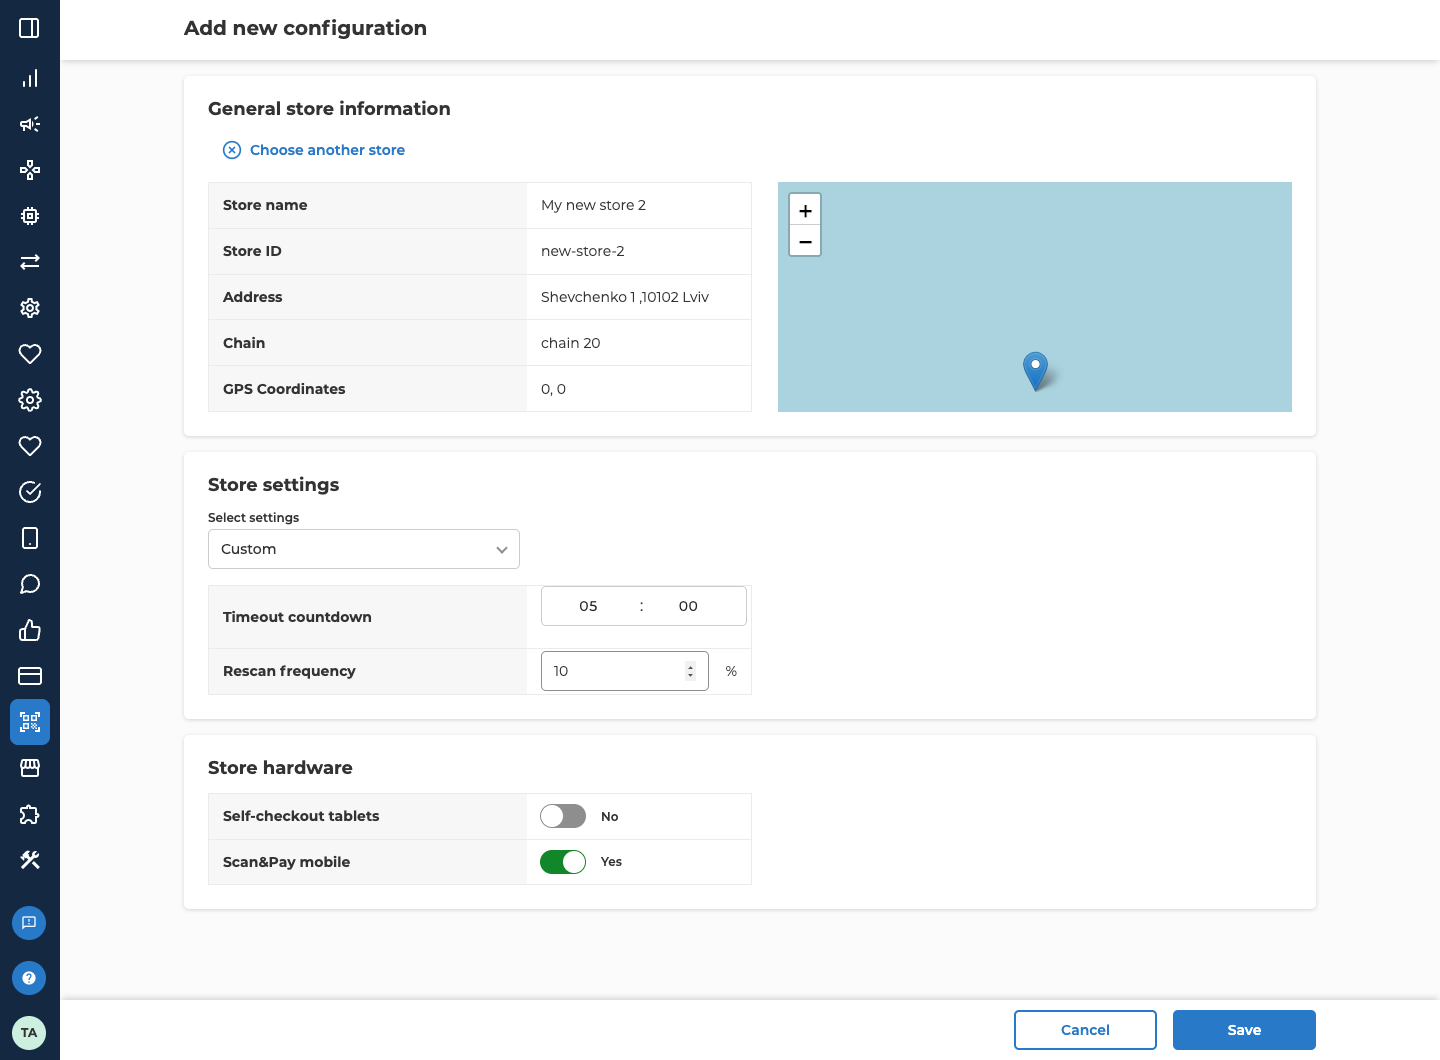
Task: Click the Timeout countdown 05 minutes field
Action: tap(588, 606)
